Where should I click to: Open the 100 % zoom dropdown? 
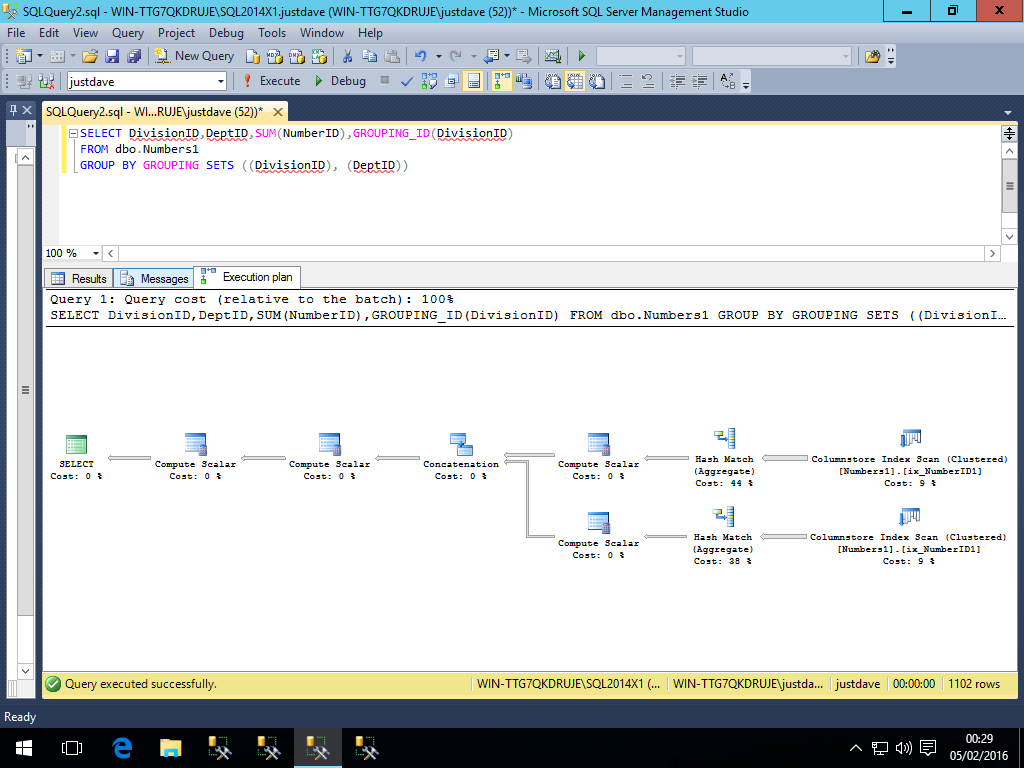96,254
